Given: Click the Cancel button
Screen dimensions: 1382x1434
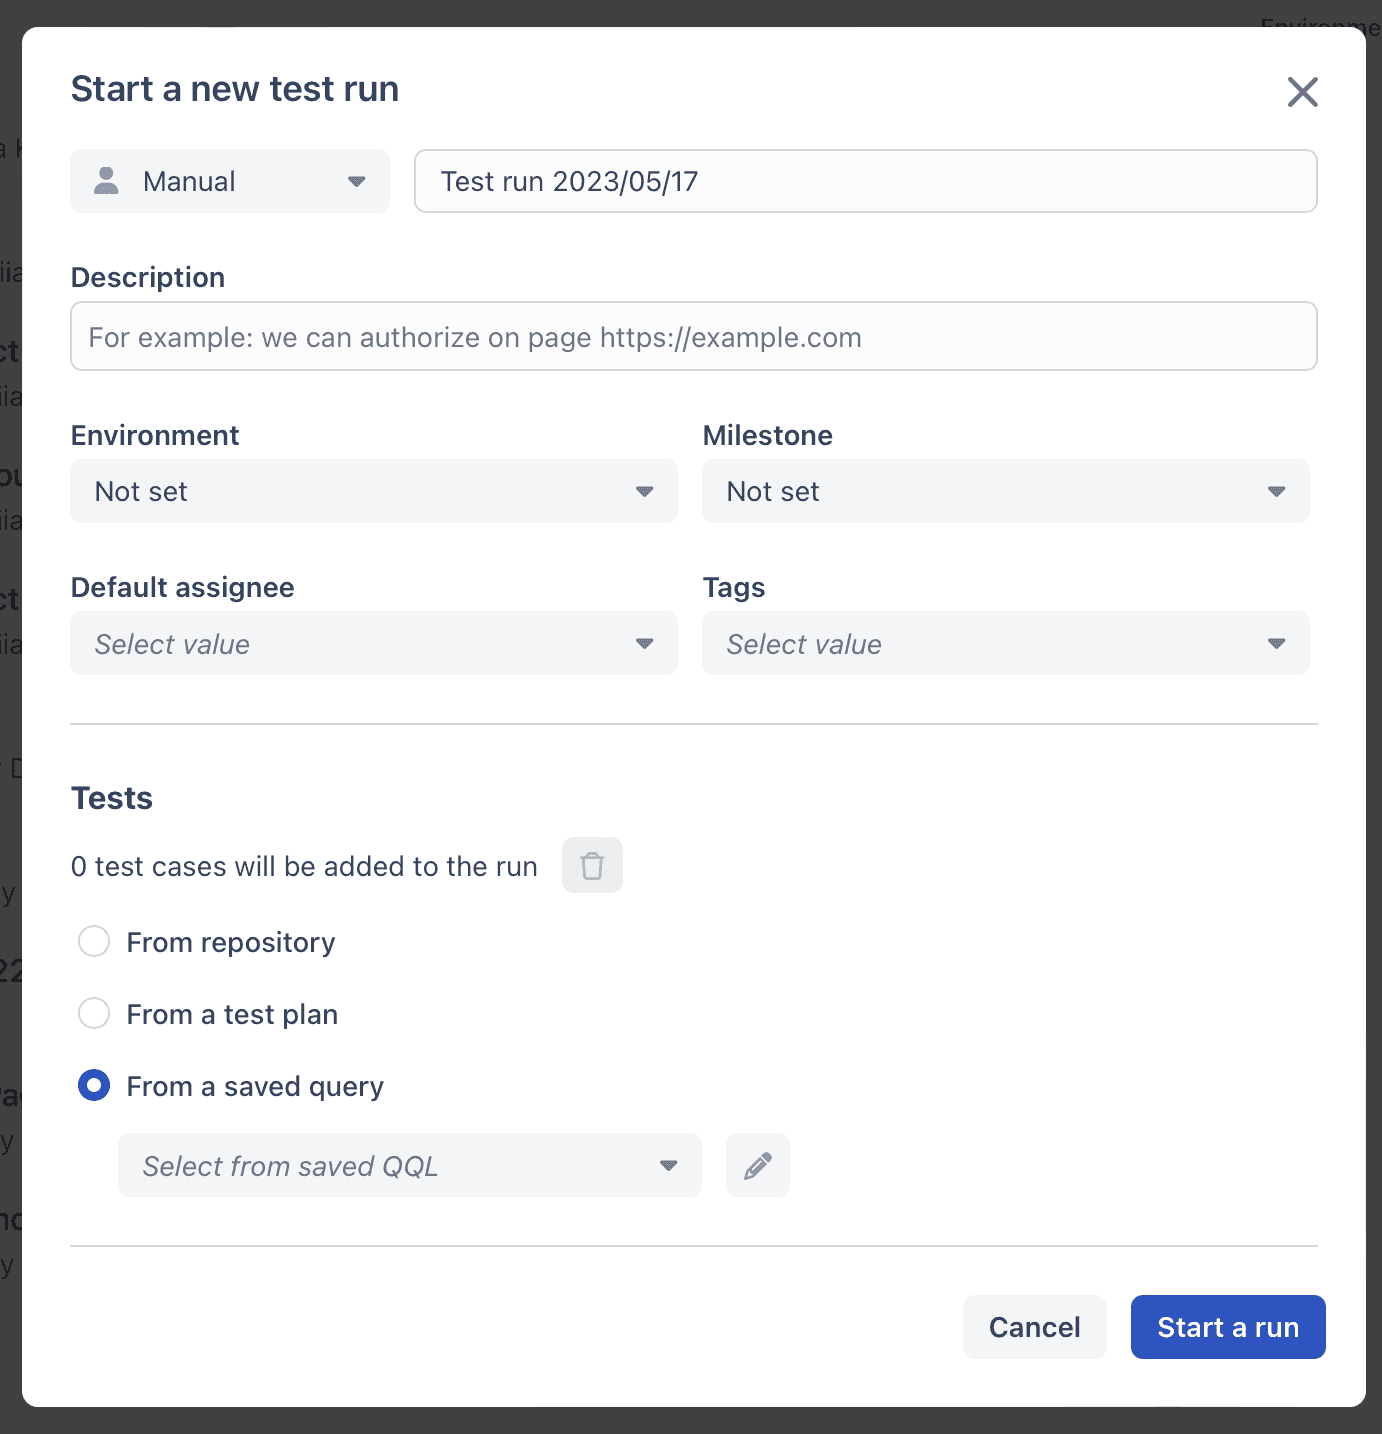Looking at the screenshot, I should (1035, 1327).
